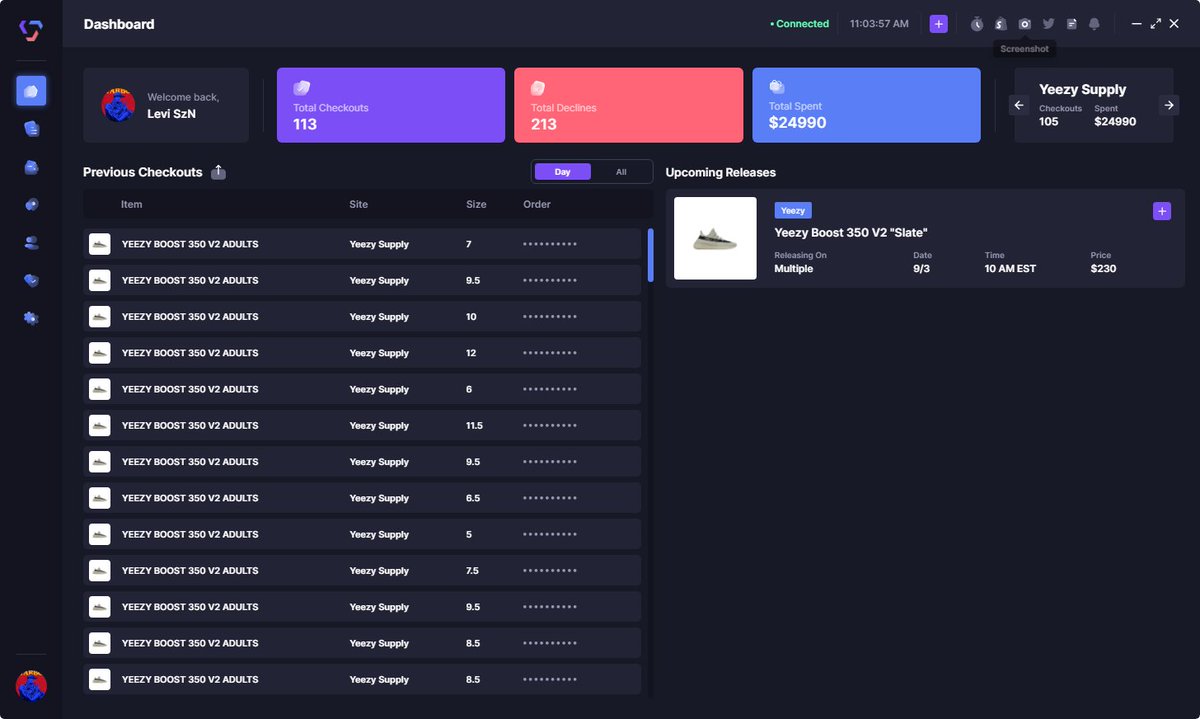
Task: Click the Size column header
Action: click(x=476, y=204)
